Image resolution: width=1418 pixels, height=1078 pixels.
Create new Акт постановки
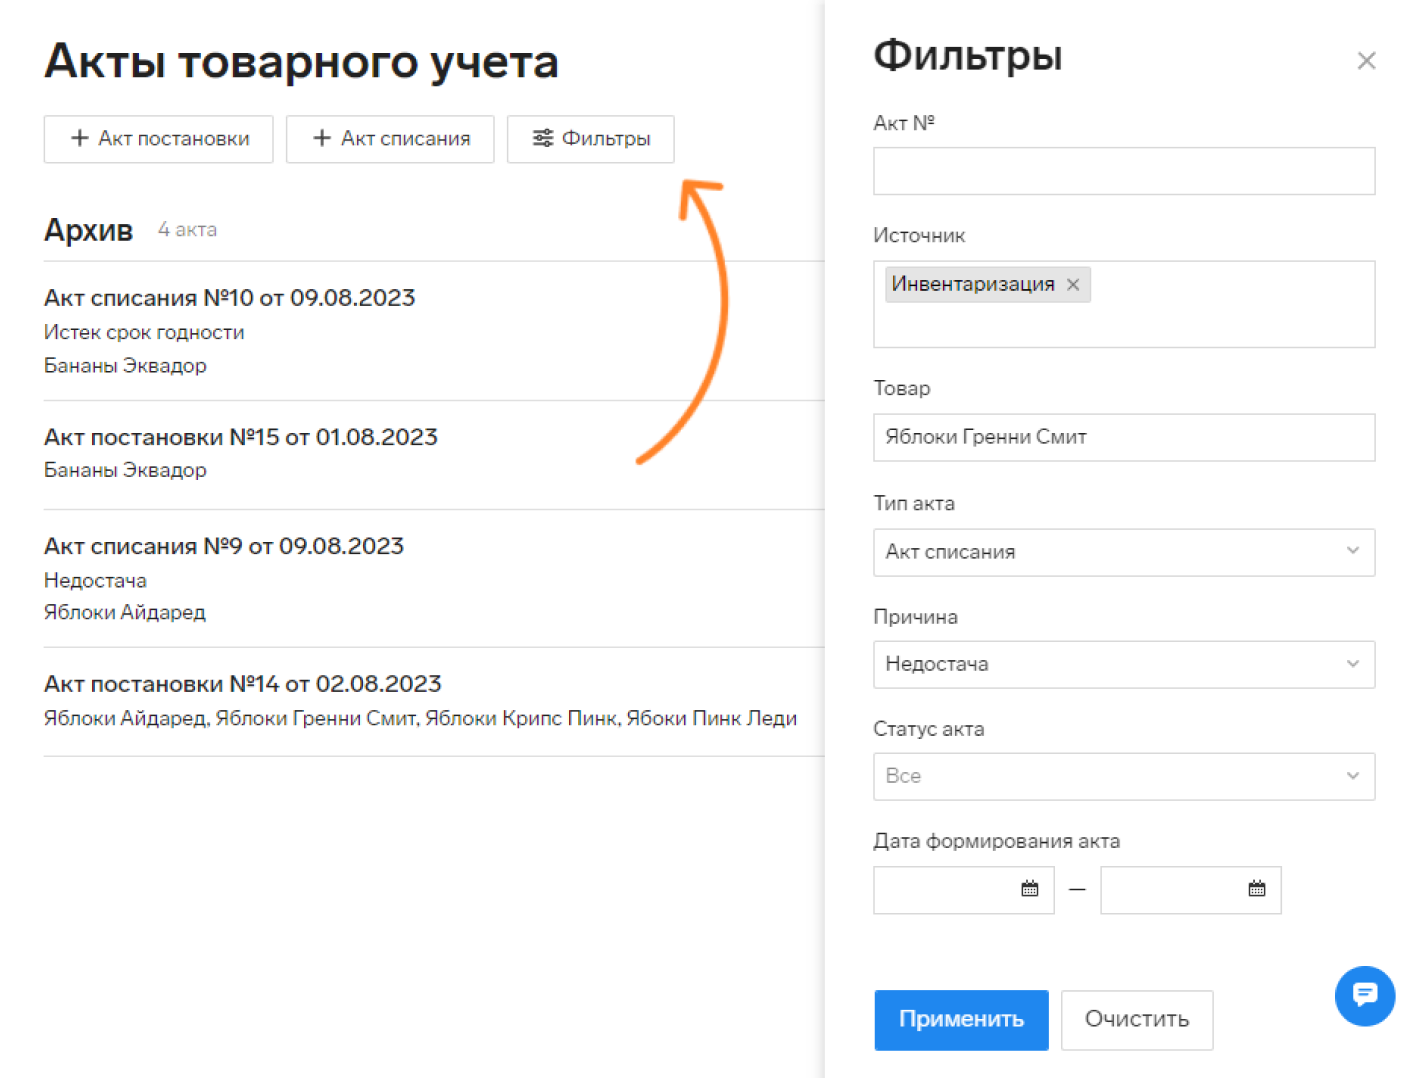(159, 139)
